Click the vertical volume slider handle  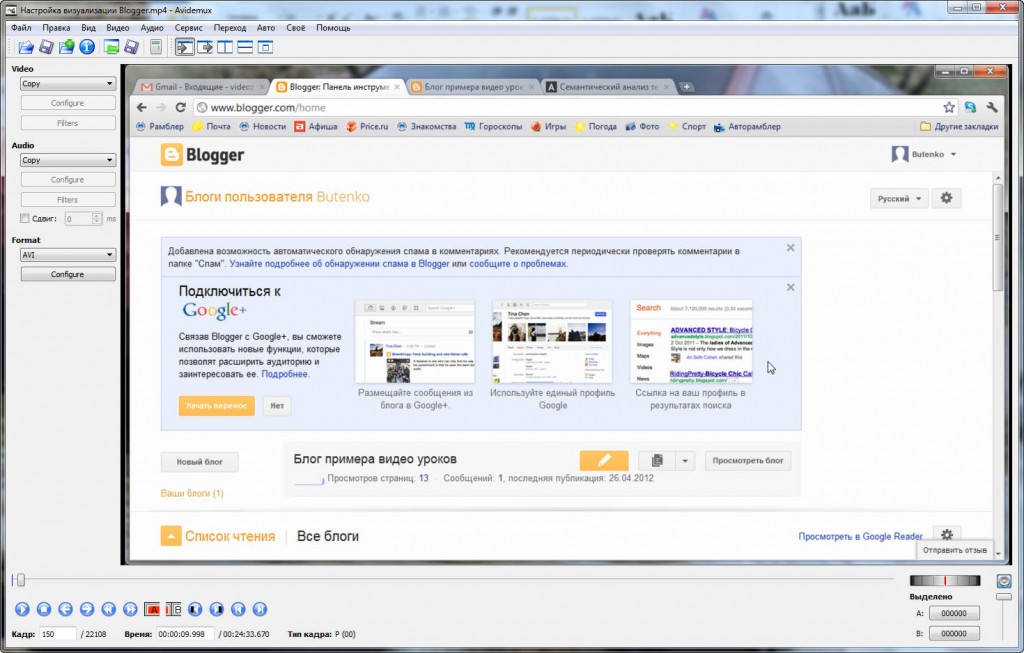coord(1004,597)
